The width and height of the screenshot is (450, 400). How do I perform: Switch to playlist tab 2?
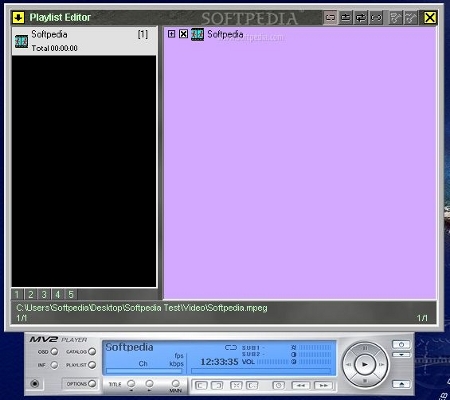(31, 294)
